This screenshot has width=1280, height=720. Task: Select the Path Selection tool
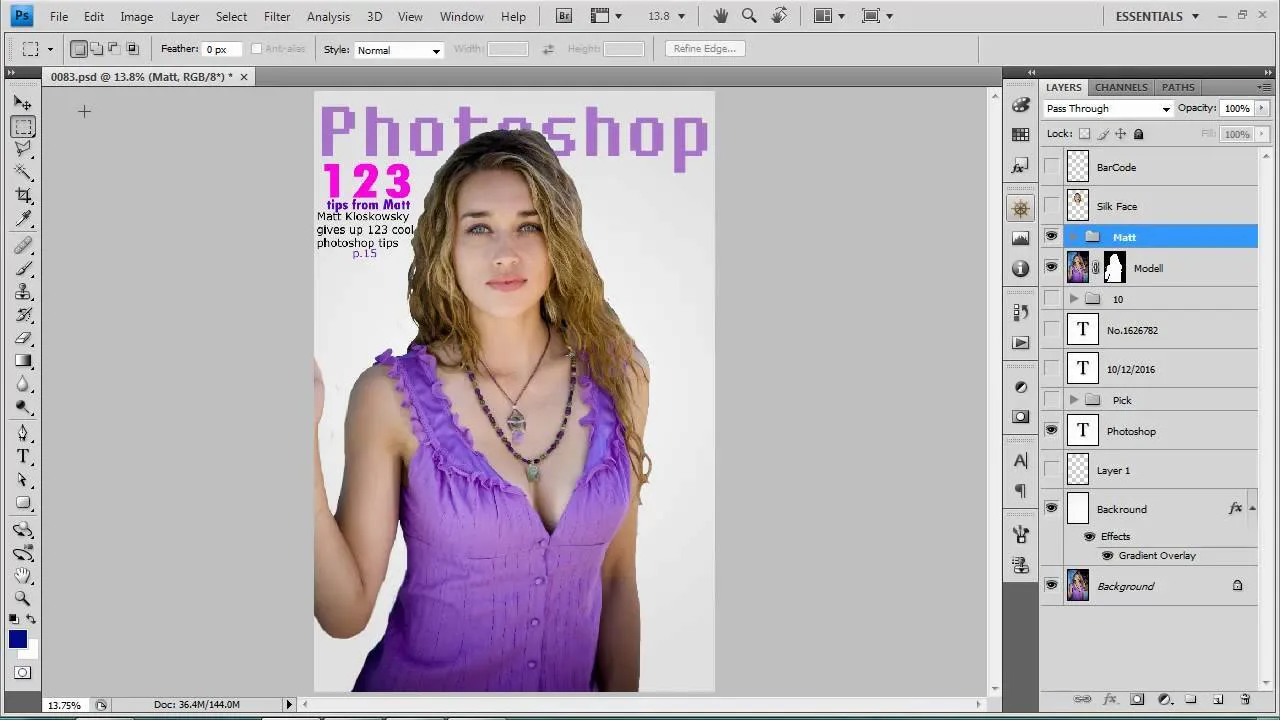[x=23, y=479]
